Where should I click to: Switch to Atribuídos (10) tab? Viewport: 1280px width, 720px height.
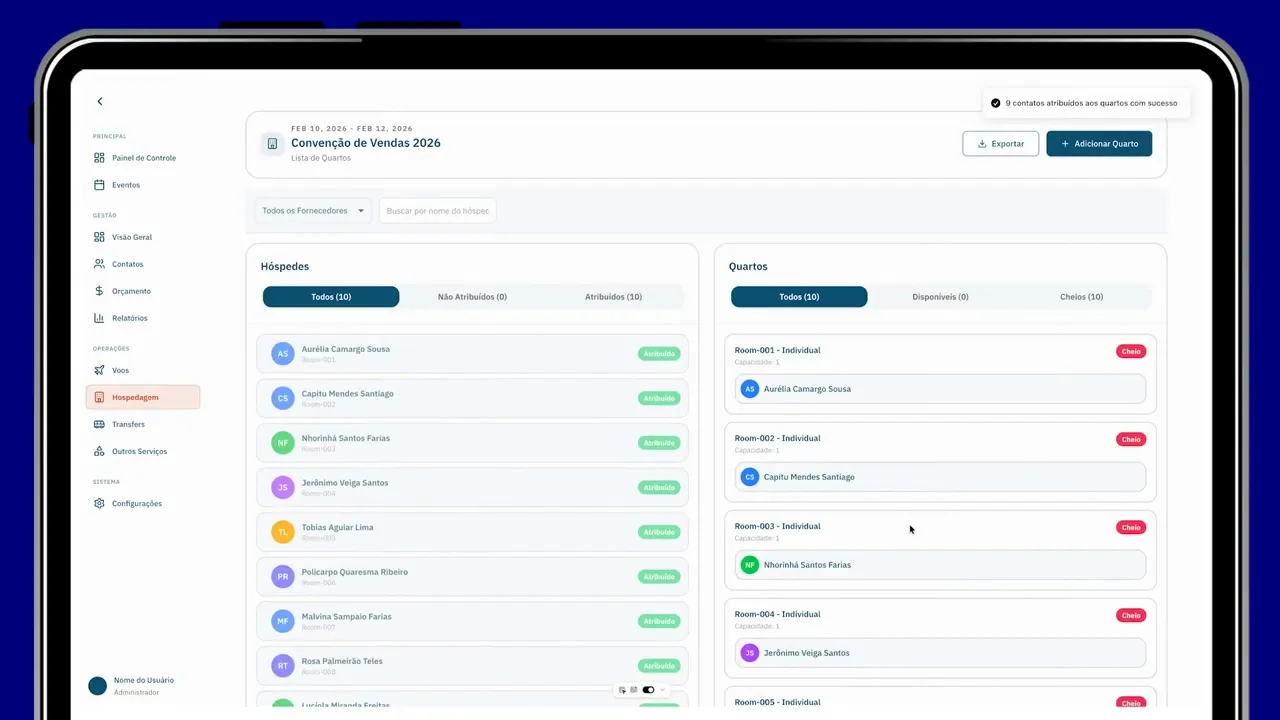(x=613, y=297)
